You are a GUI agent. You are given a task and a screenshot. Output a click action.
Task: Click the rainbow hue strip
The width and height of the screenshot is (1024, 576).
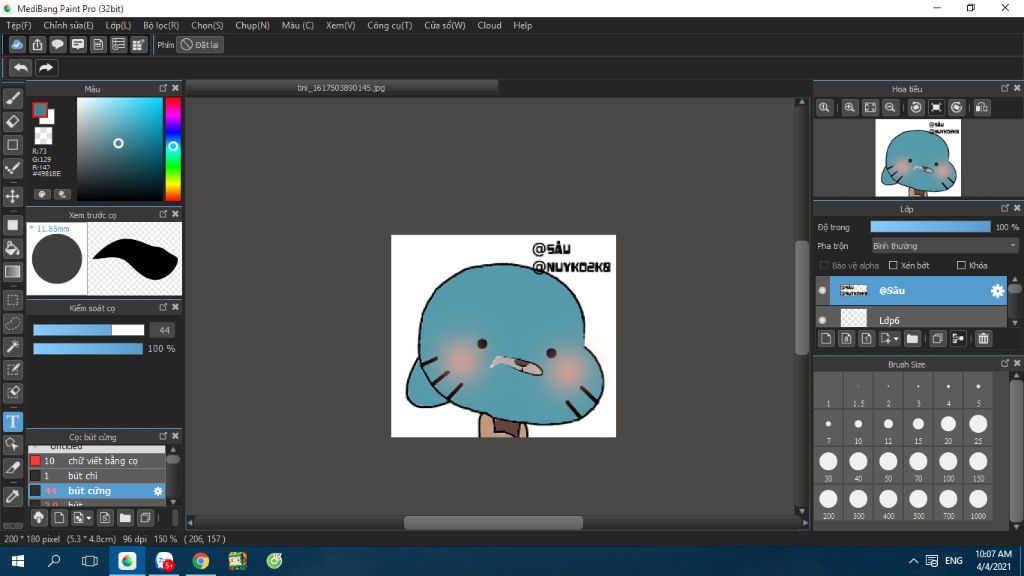[173, 149]
